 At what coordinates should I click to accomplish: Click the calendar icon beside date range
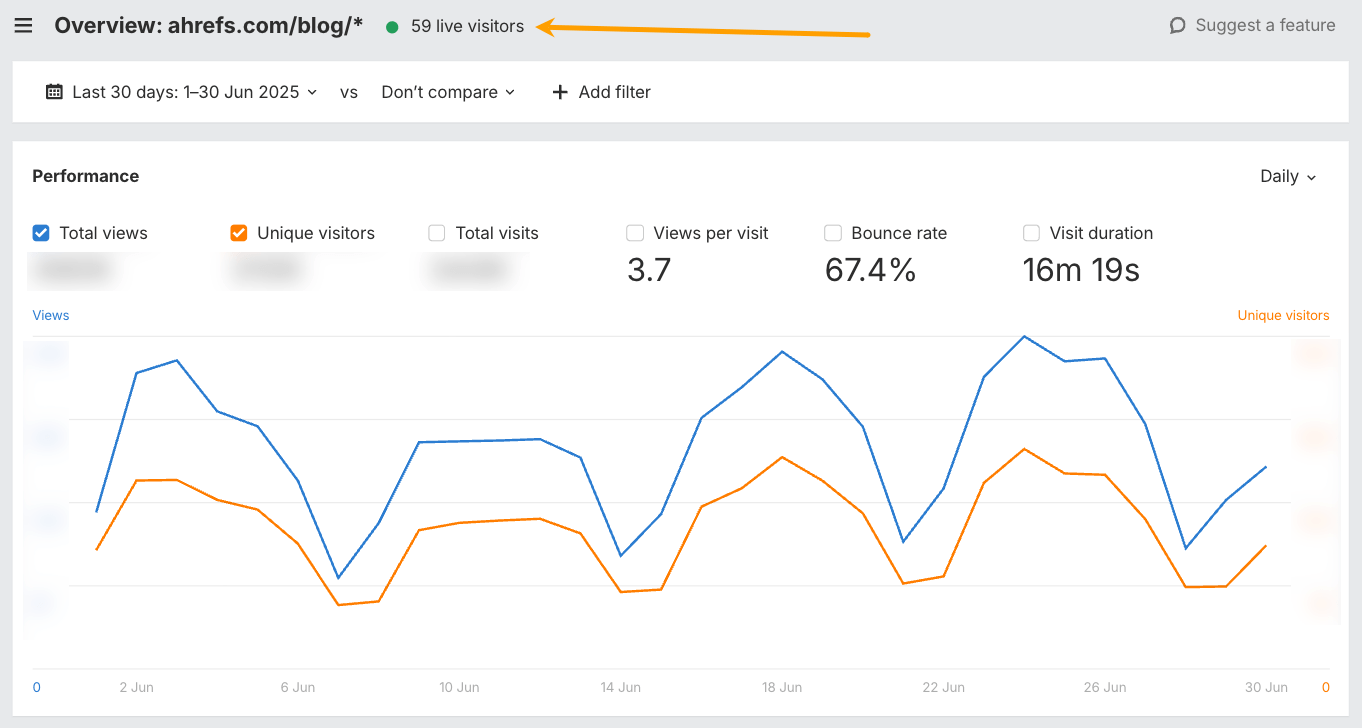tap(55, 92)
